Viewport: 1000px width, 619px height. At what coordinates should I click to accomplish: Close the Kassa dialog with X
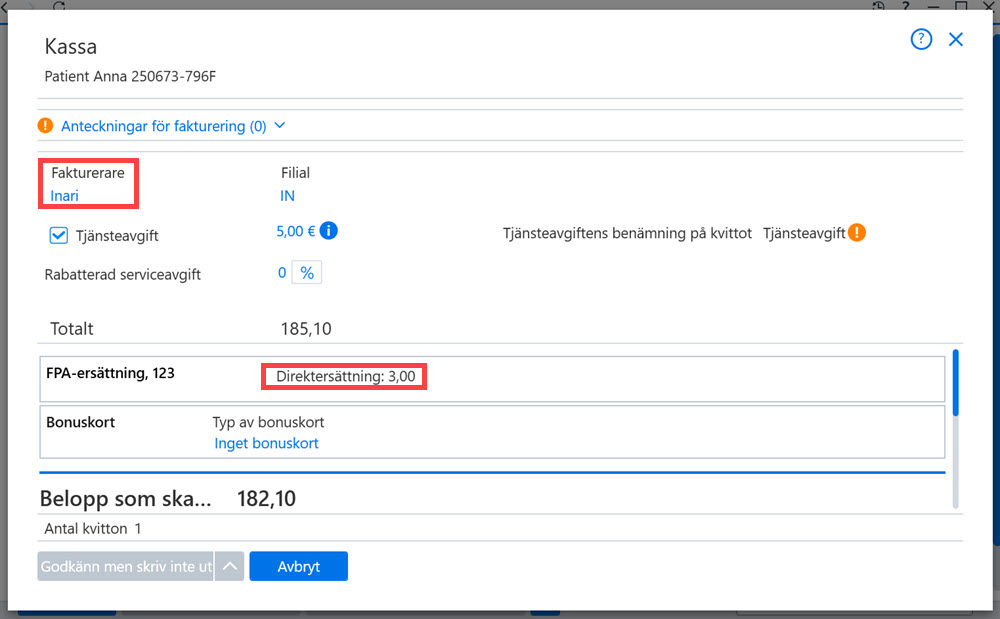(x=955, y=40)
